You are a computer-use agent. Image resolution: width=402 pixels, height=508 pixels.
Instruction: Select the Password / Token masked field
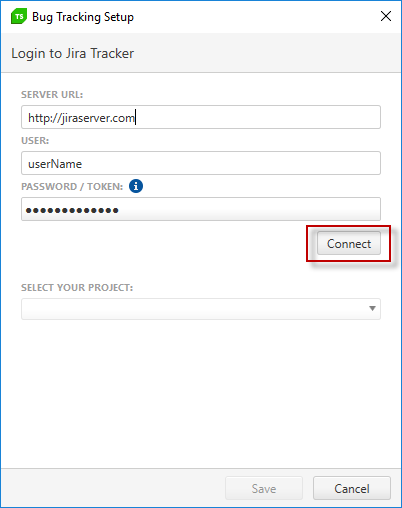click(x=201, y=209)
